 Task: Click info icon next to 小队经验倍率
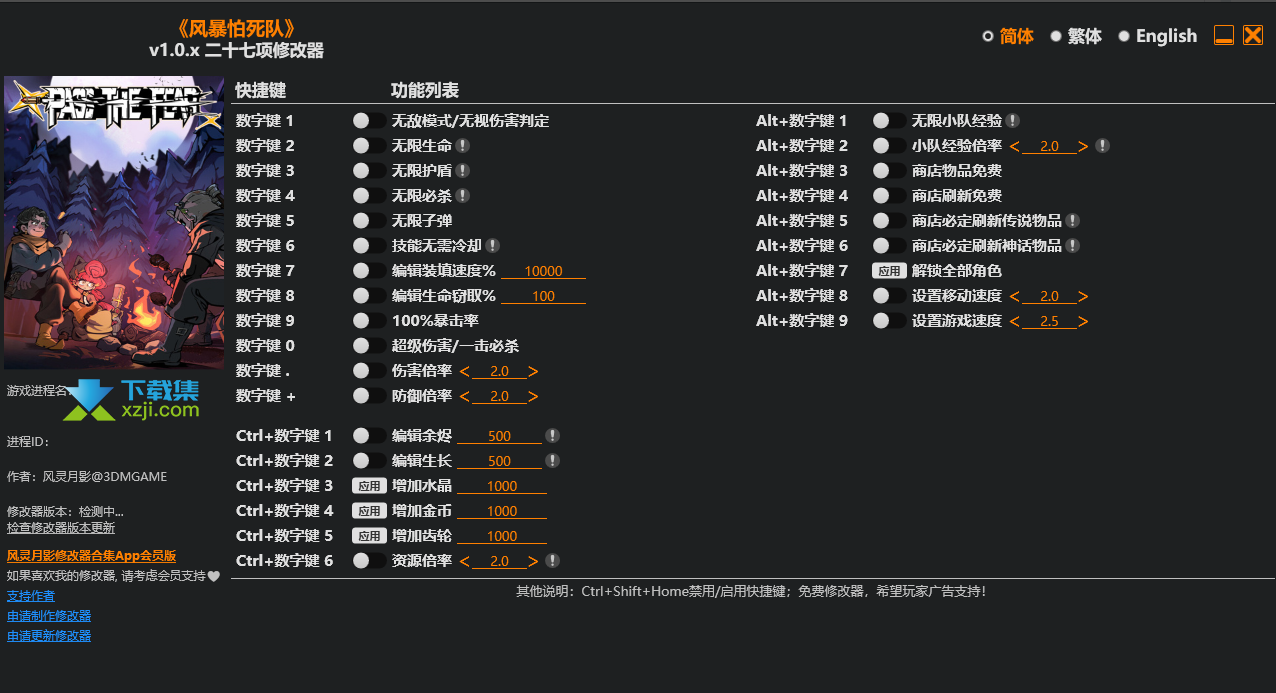(1102, 146)
